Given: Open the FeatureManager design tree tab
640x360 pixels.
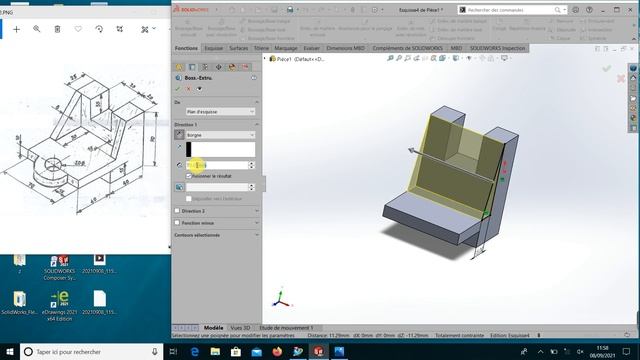Looking at the screenshot, I should point(179,67).
